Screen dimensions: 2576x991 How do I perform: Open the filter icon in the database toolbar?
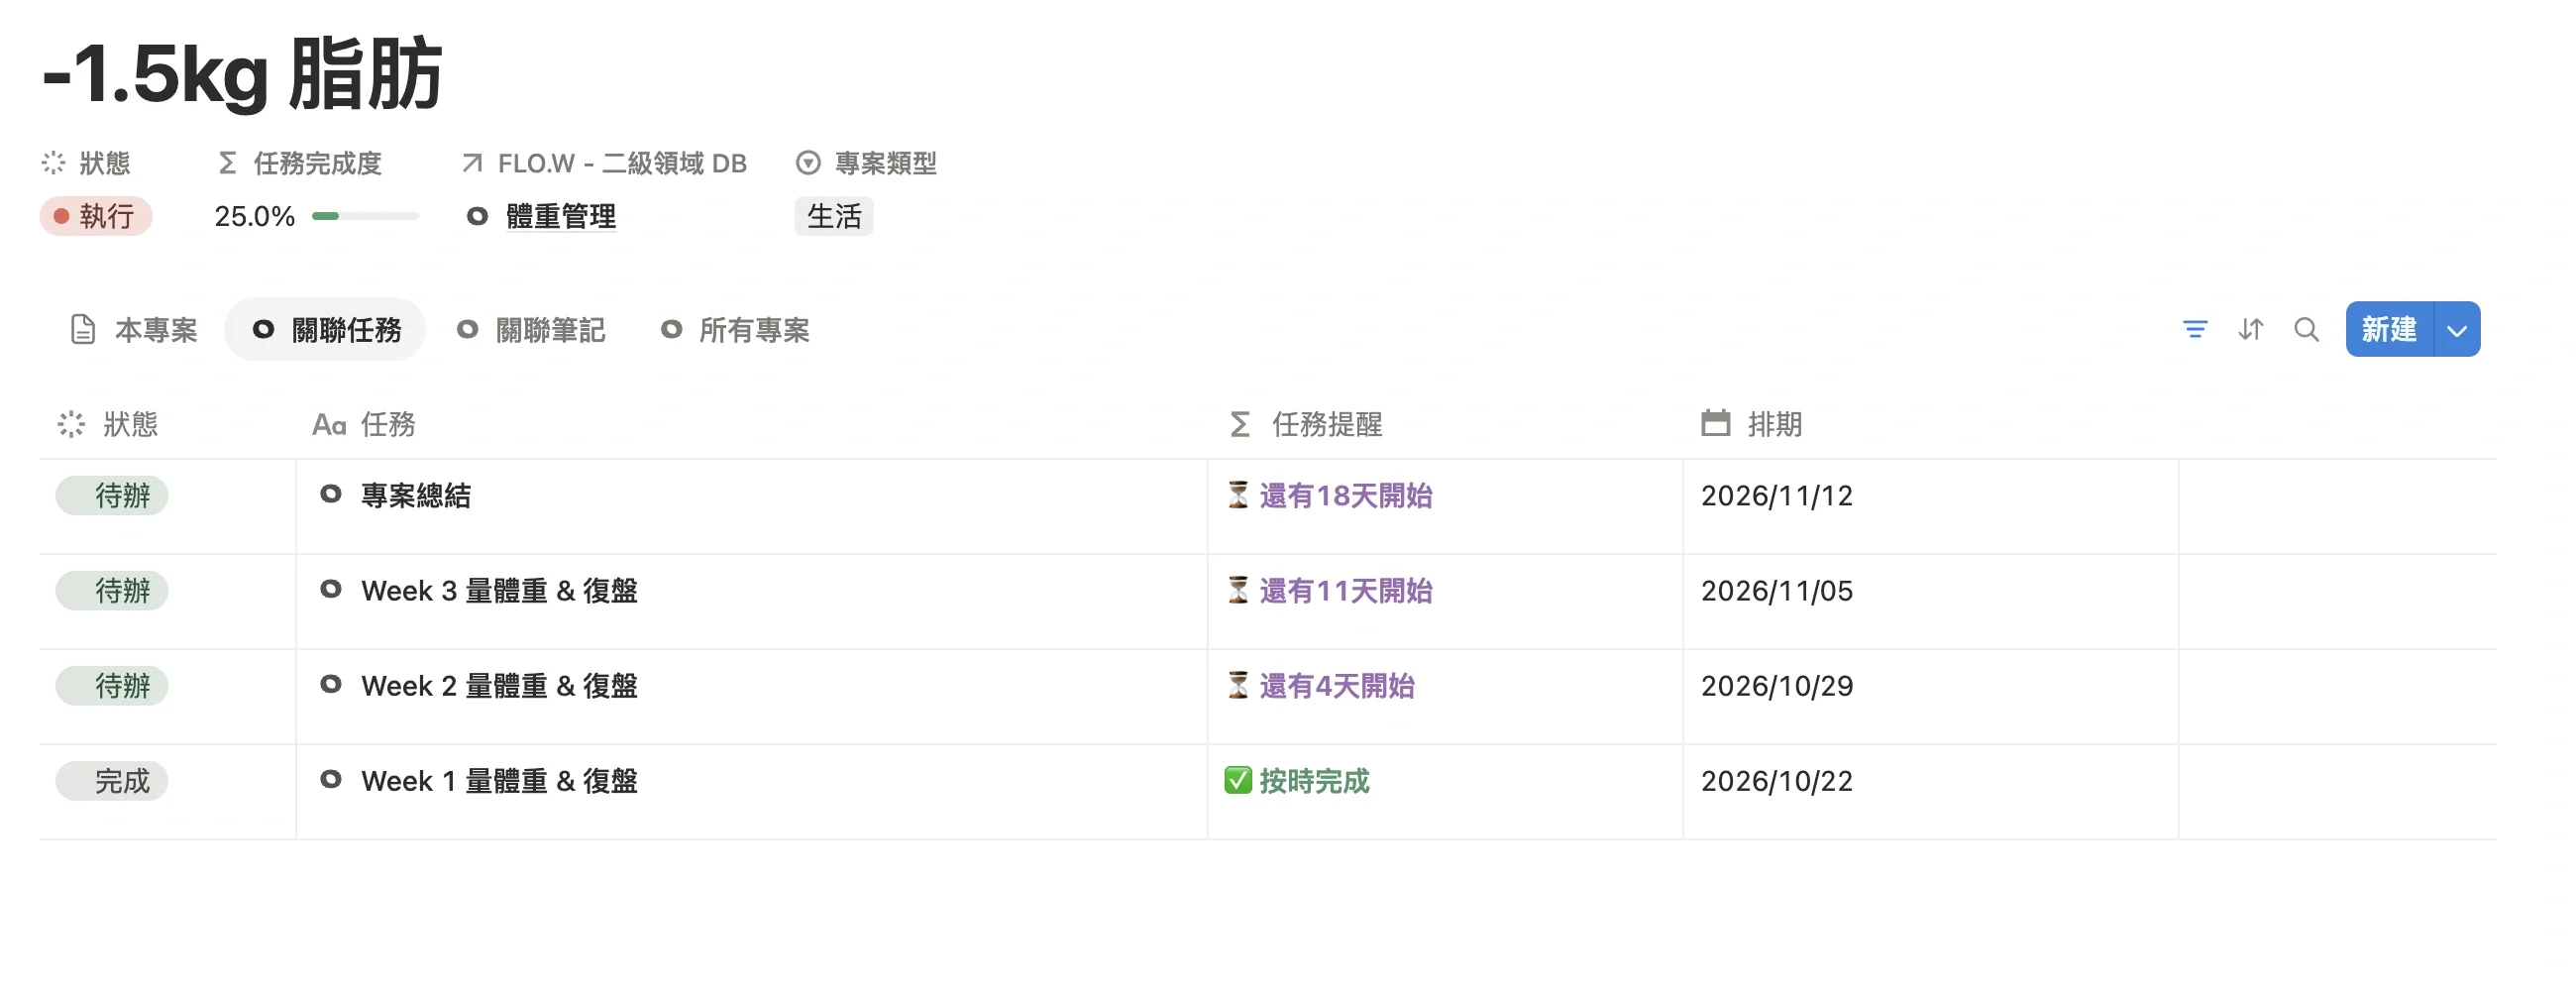(x=2194, y=329)
